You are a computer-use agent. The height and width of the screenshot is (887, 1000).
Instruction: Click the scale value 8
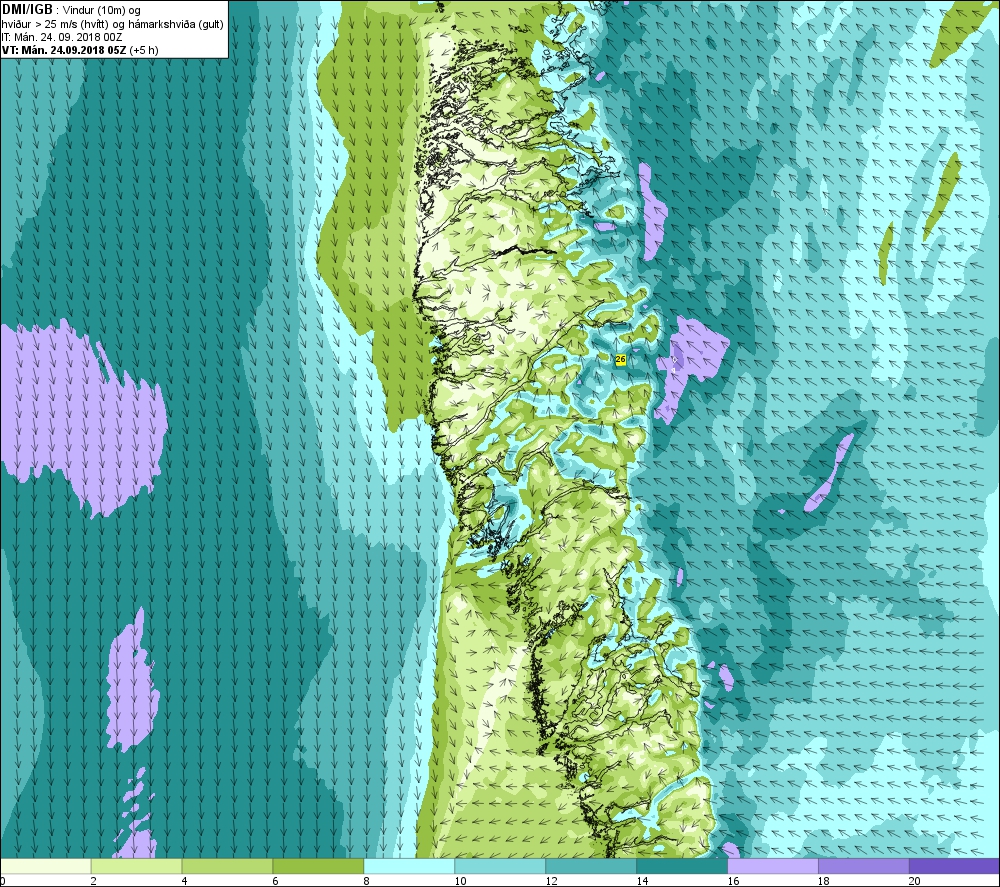coord(366,881)
